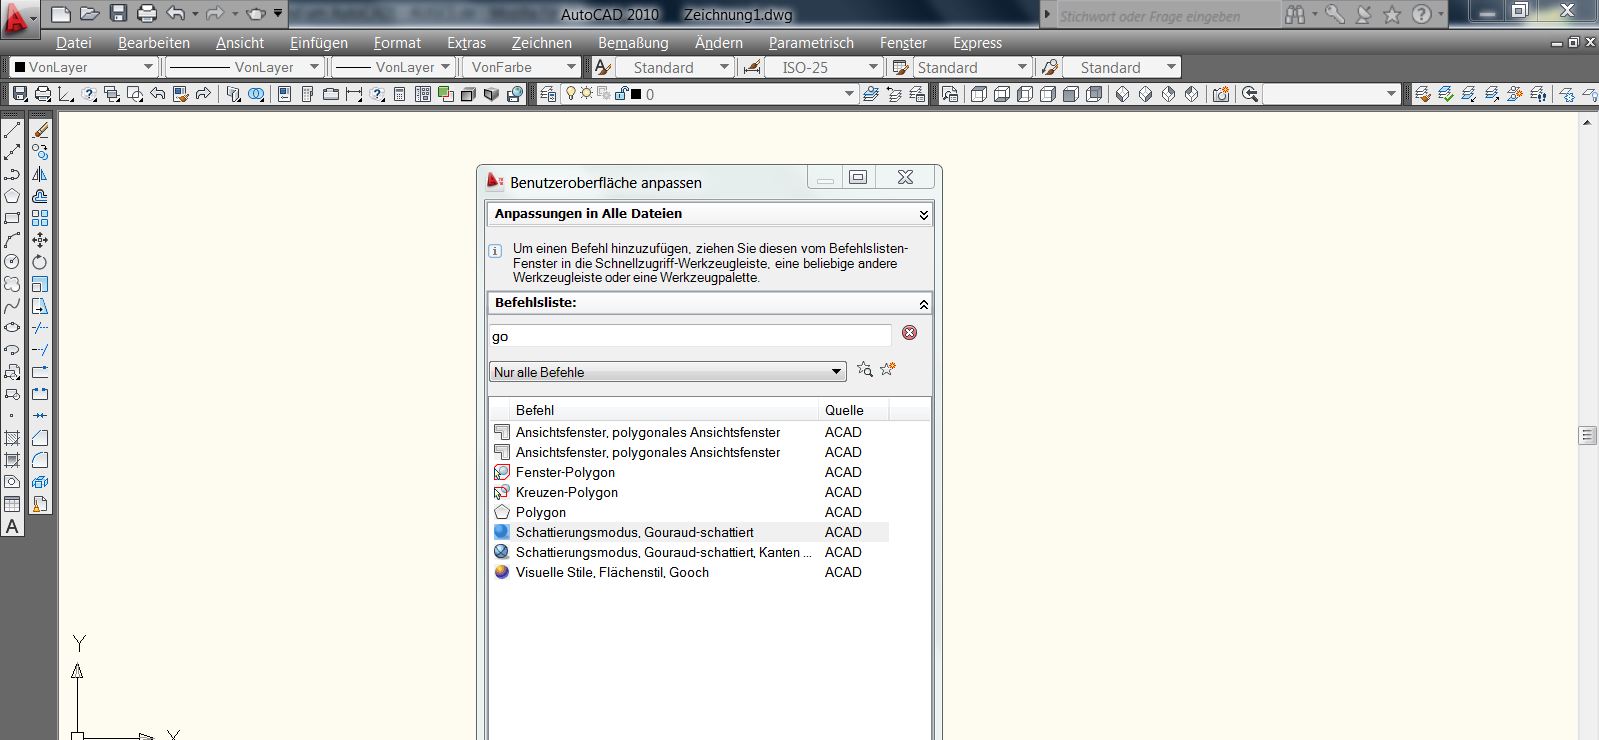Toggle the layer 0 light bulb on/off
The height and width of the screenshot is (740, 1599).
click(x=572, y=94)
